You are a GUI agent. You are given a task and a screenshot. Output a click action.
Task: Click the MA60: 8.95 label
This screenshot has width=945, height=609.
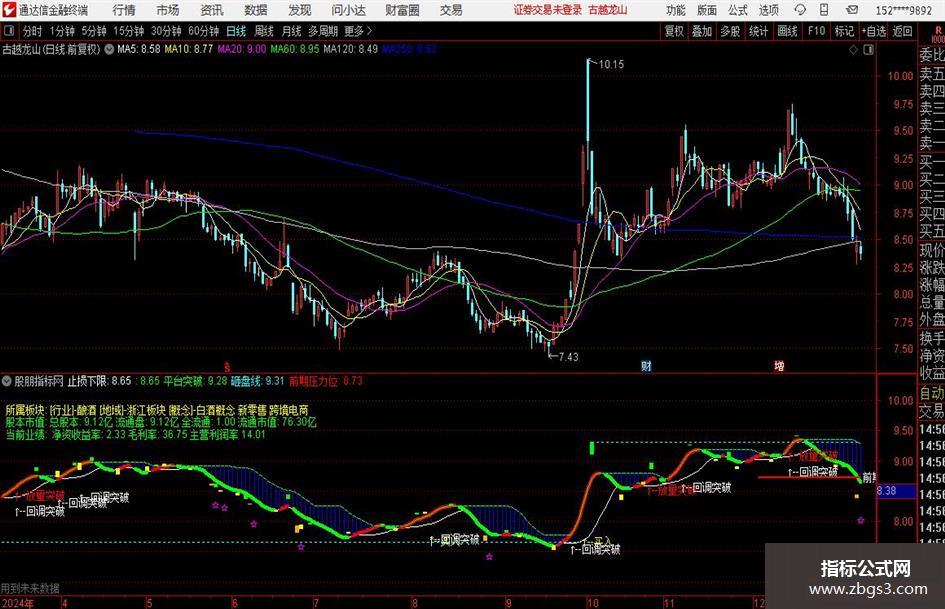(x=294, y=49)
